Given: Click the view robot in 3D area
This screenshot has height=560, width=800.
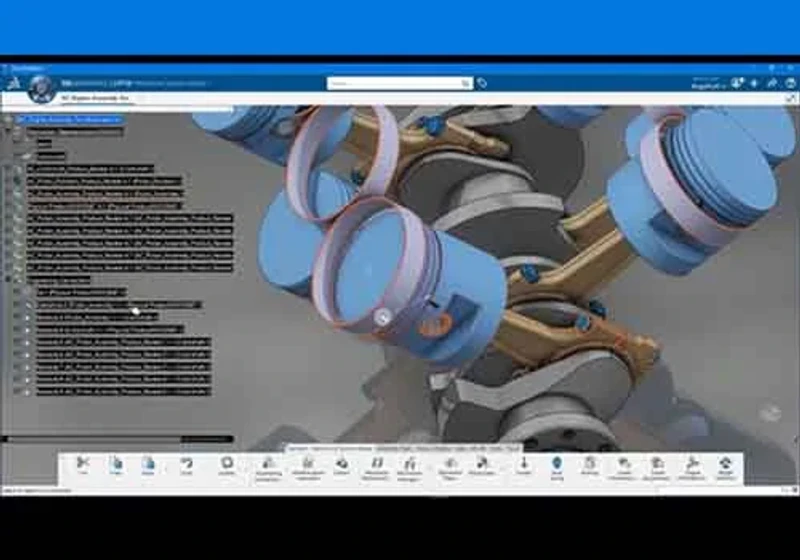Looking at the screenshot, I should coord(771,413).
